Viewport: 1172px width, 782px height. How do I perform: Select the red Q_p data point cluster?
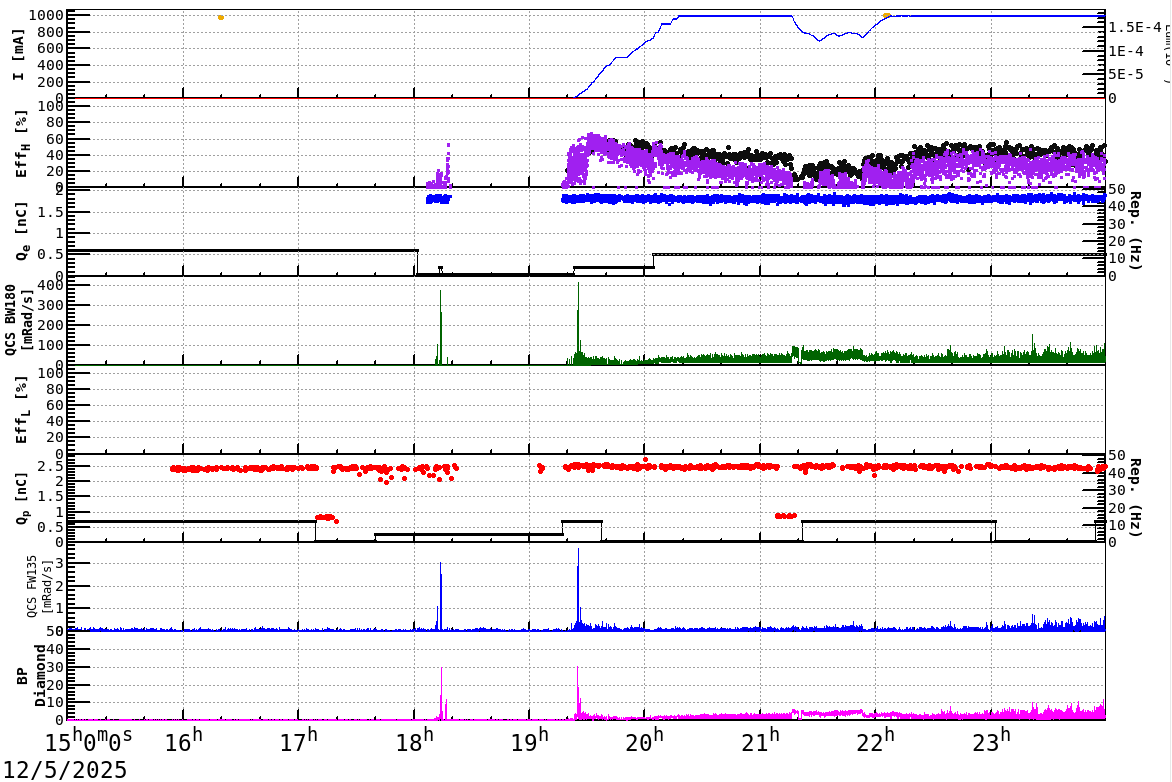[700, 466]
